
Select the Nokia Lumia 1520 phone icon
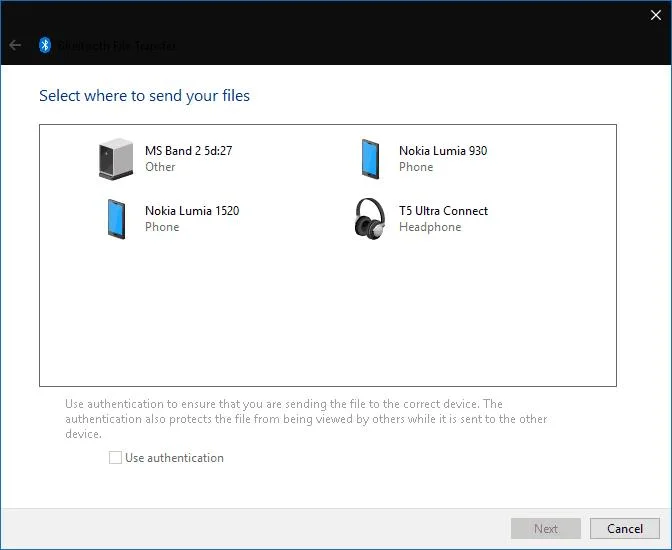pos(116,219)
